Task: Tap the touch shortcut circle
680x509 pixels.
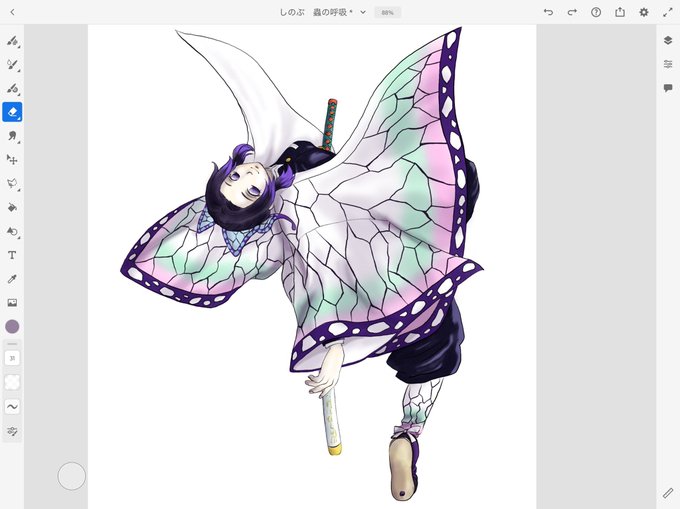Action: click(x=72, y=476)
